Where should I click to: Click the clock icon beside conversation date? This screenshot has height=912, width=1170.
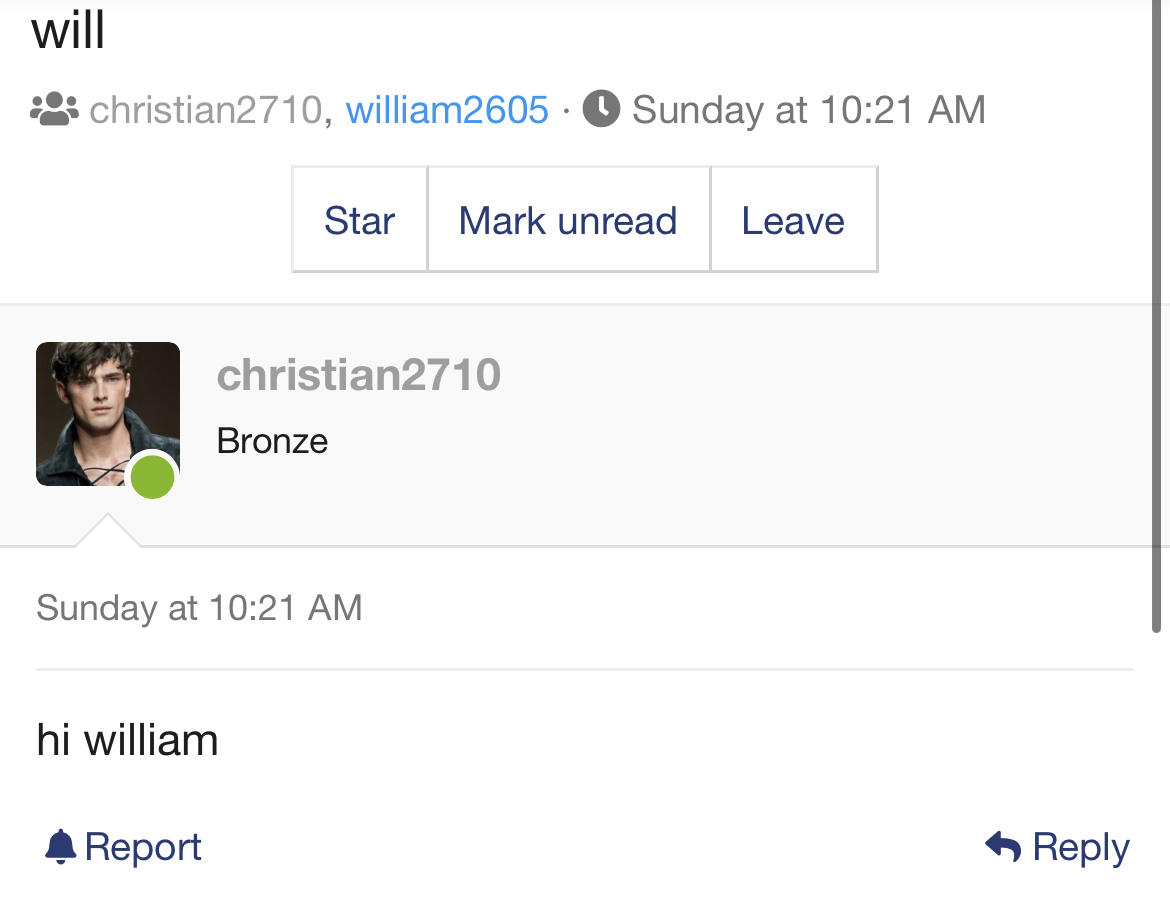(x=601, y=108)
